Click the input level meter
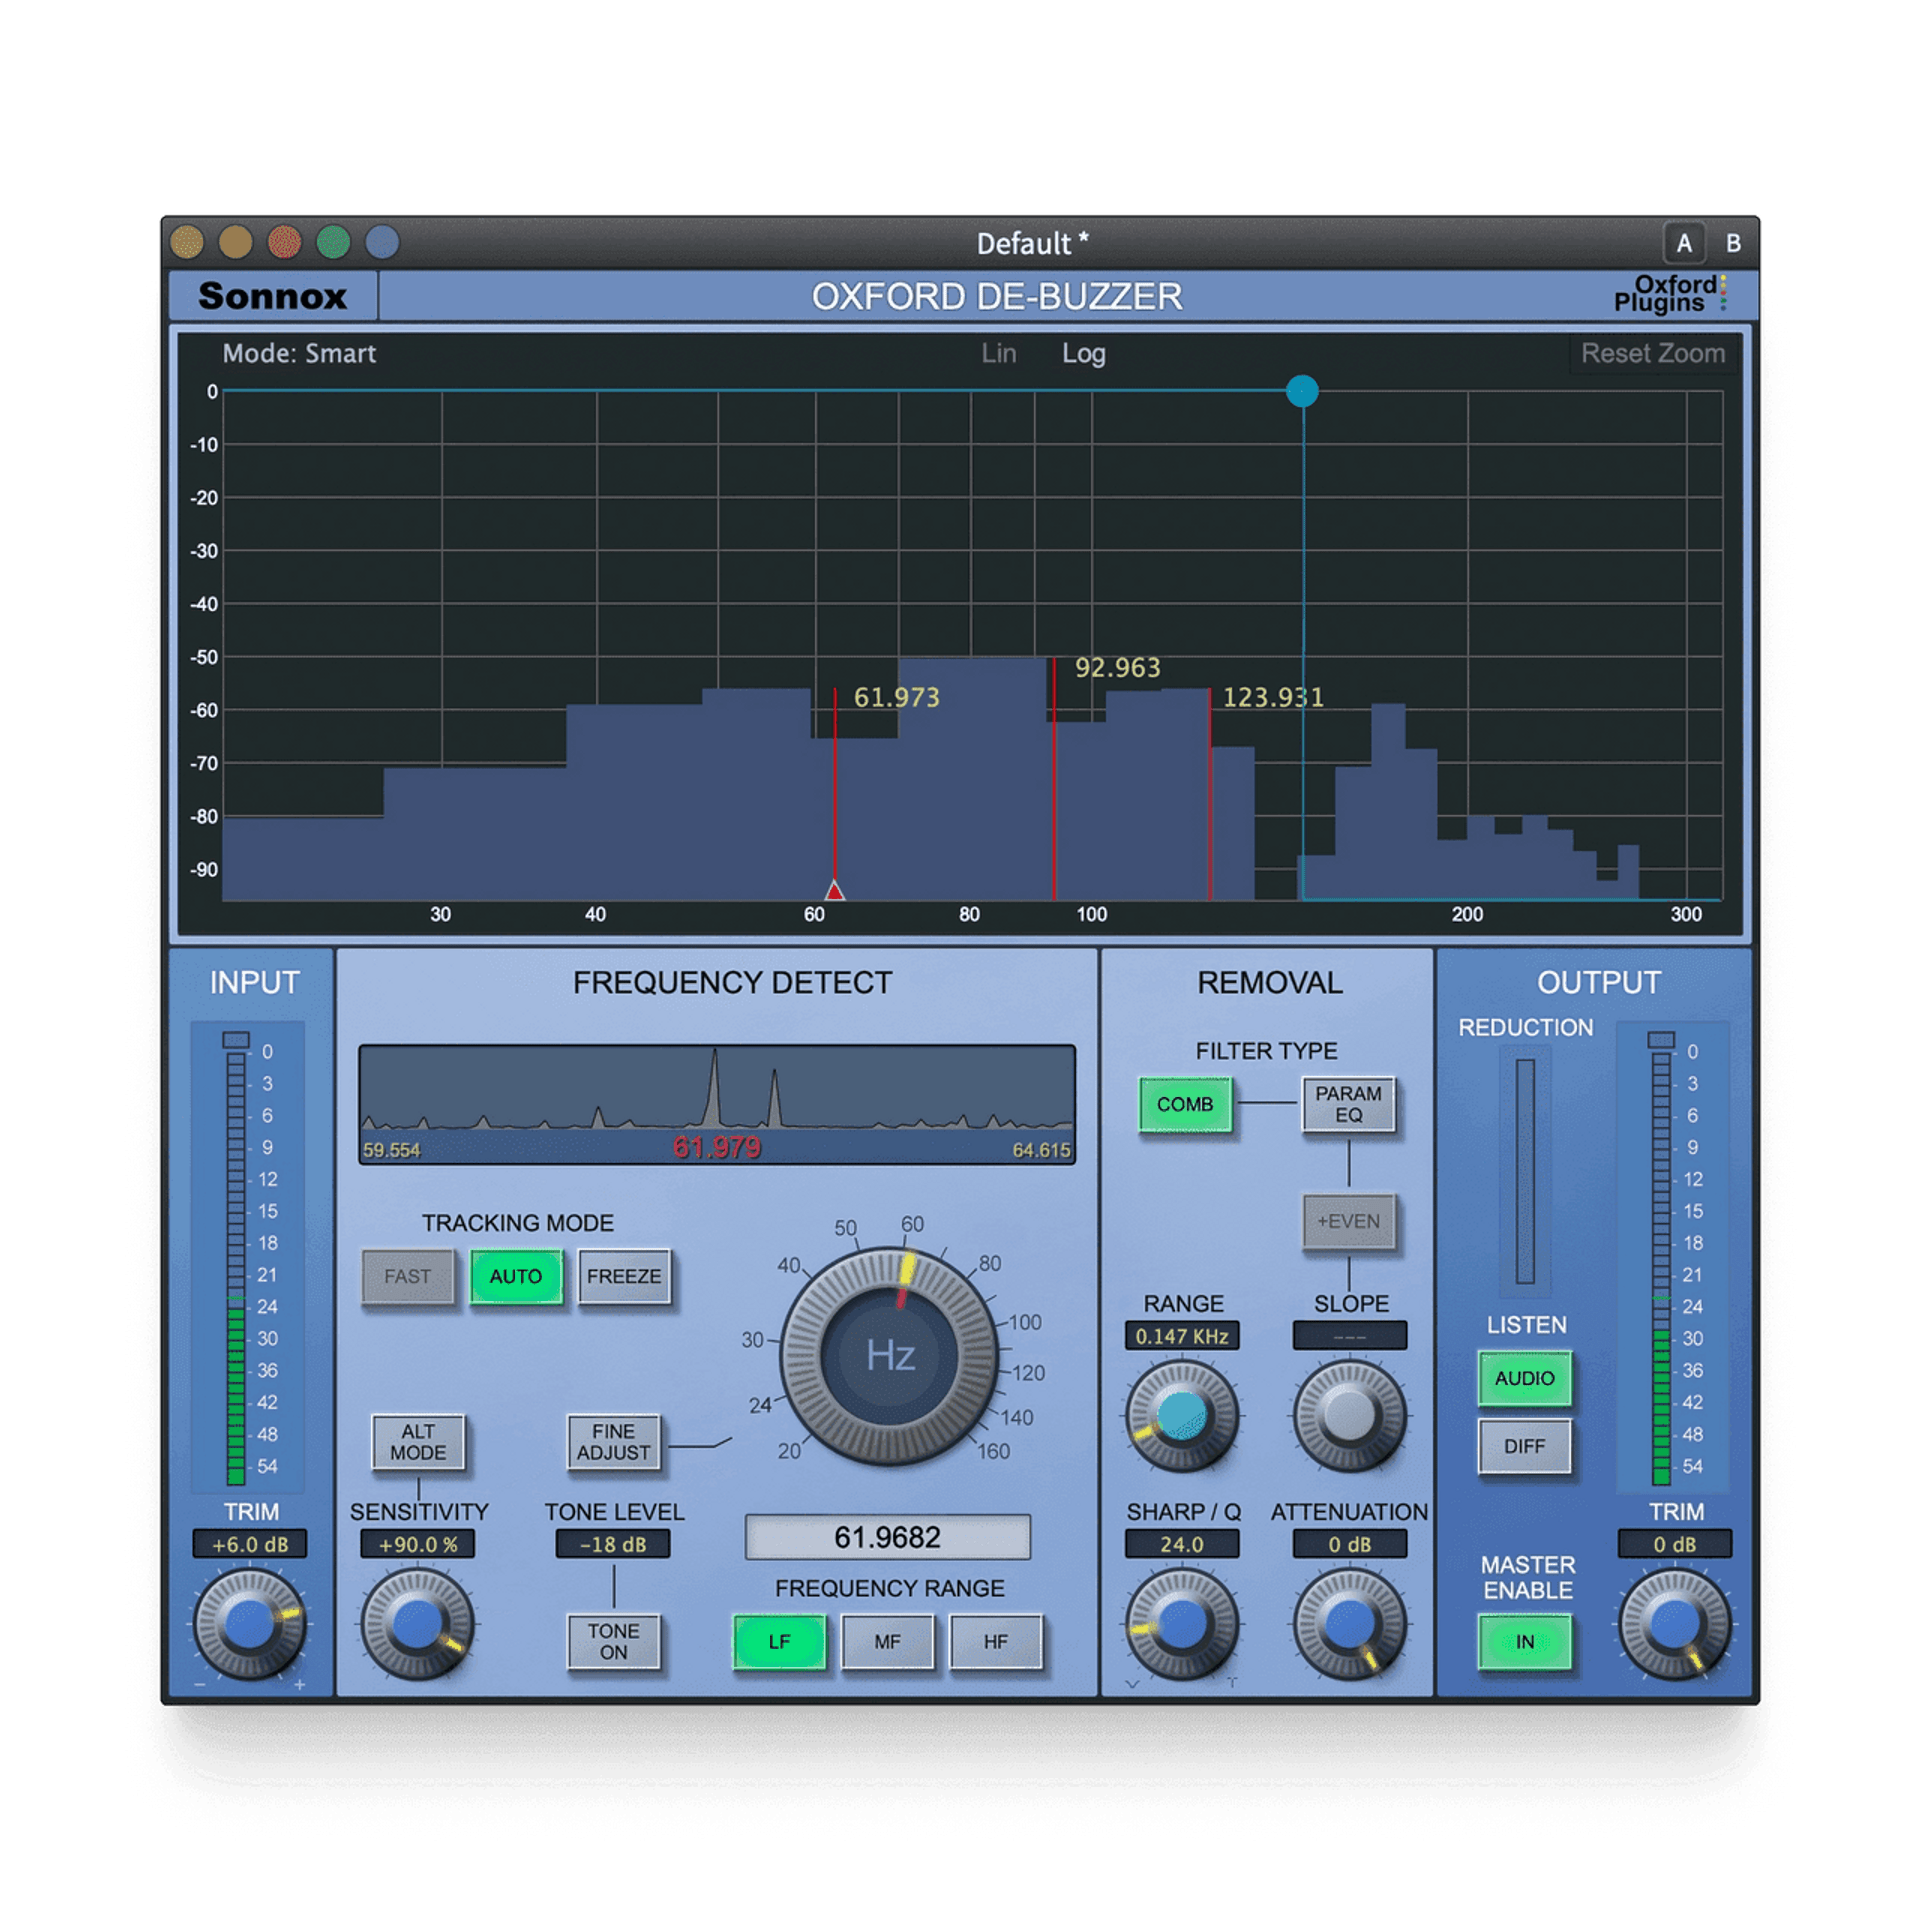The height and width of the screenshot is (1920, 1920). click(236, 1258)
